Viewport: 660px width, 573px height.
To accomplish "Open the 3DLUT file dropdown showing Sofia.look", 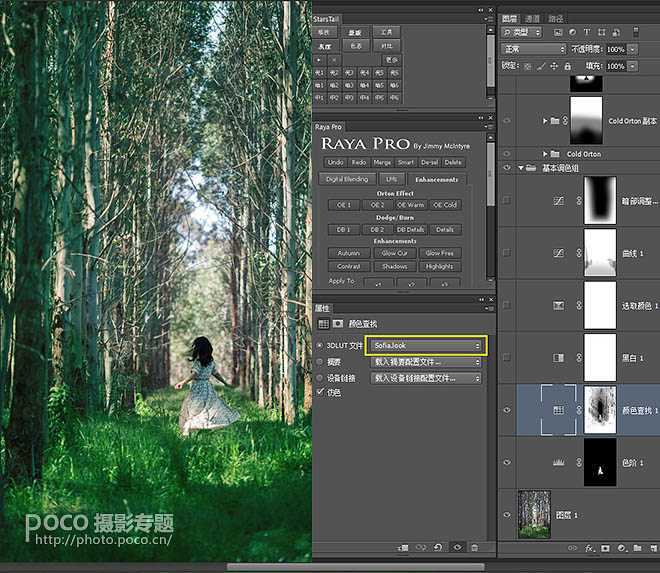I will pyautogui.click(x=426, y=346).
